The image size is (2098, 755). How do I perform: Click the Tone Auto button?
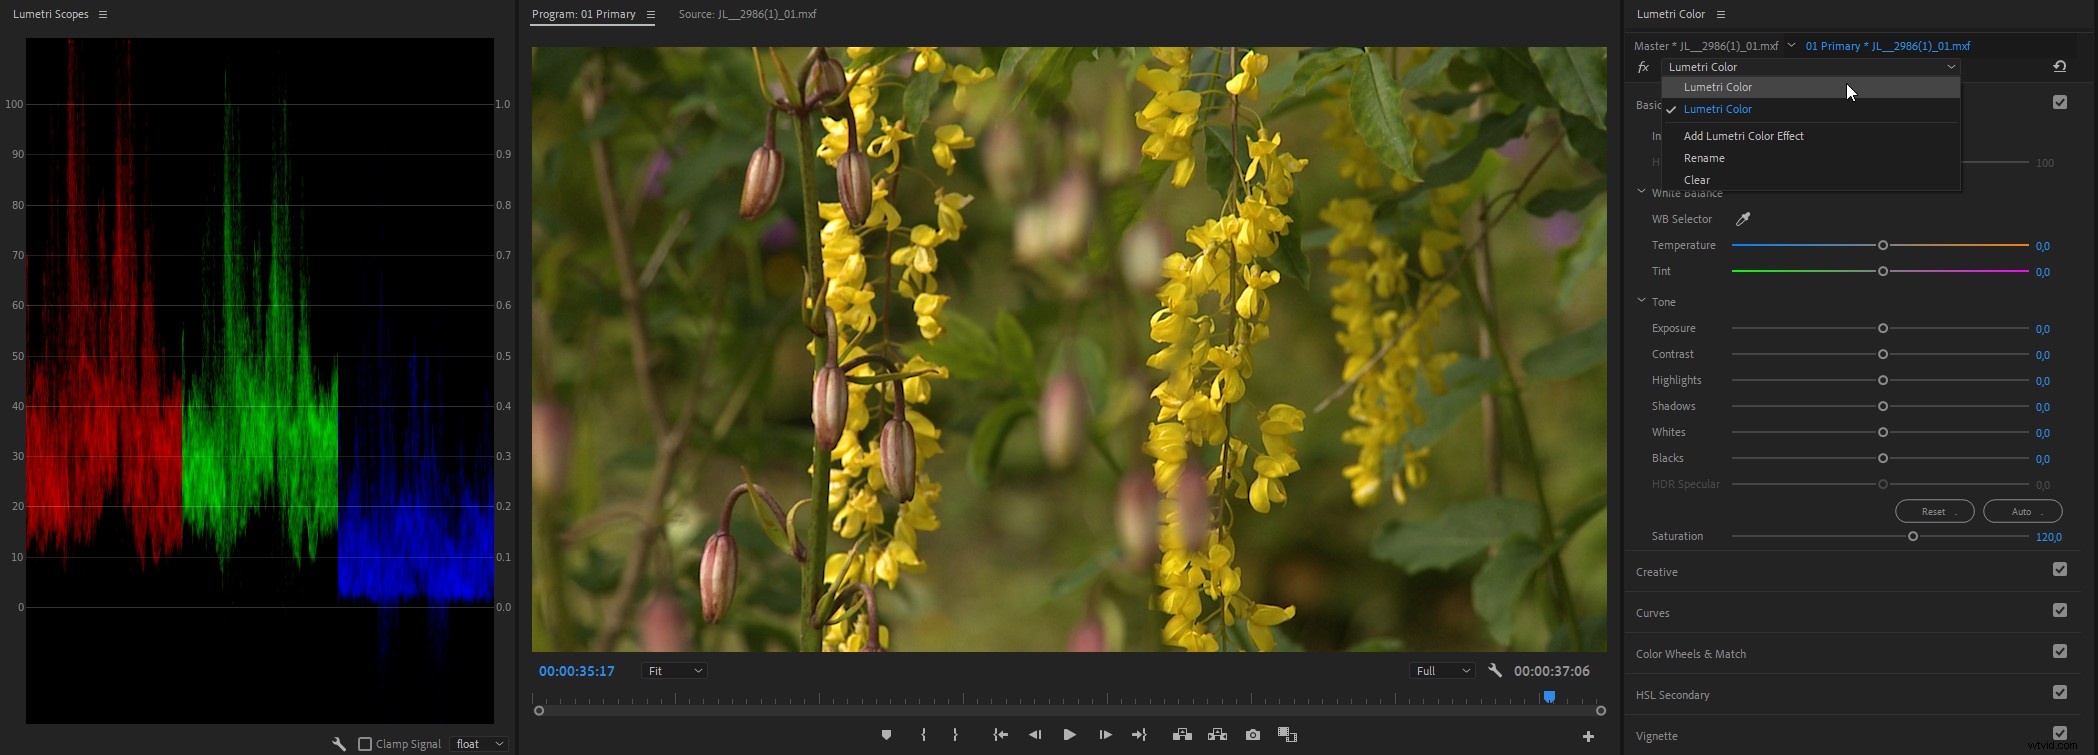[2023, 511]
